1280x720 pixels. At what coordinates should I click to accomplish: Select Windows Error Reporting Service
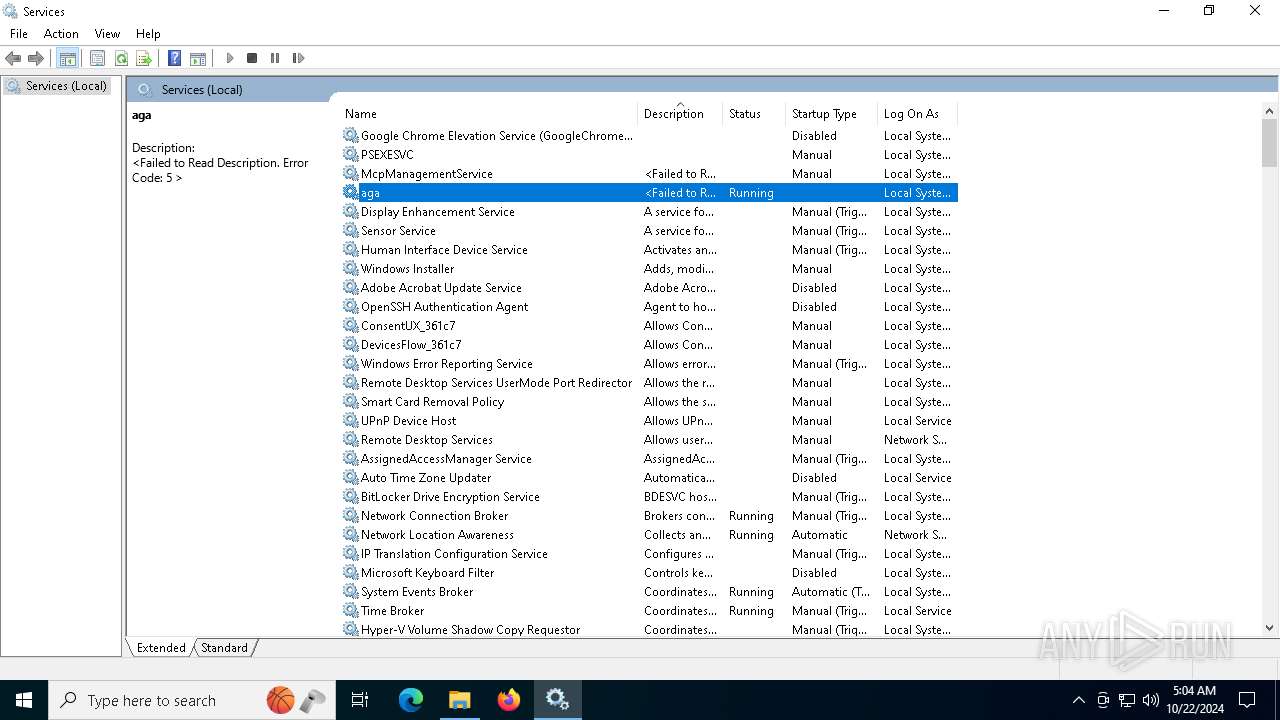click(x=649, y=364)
